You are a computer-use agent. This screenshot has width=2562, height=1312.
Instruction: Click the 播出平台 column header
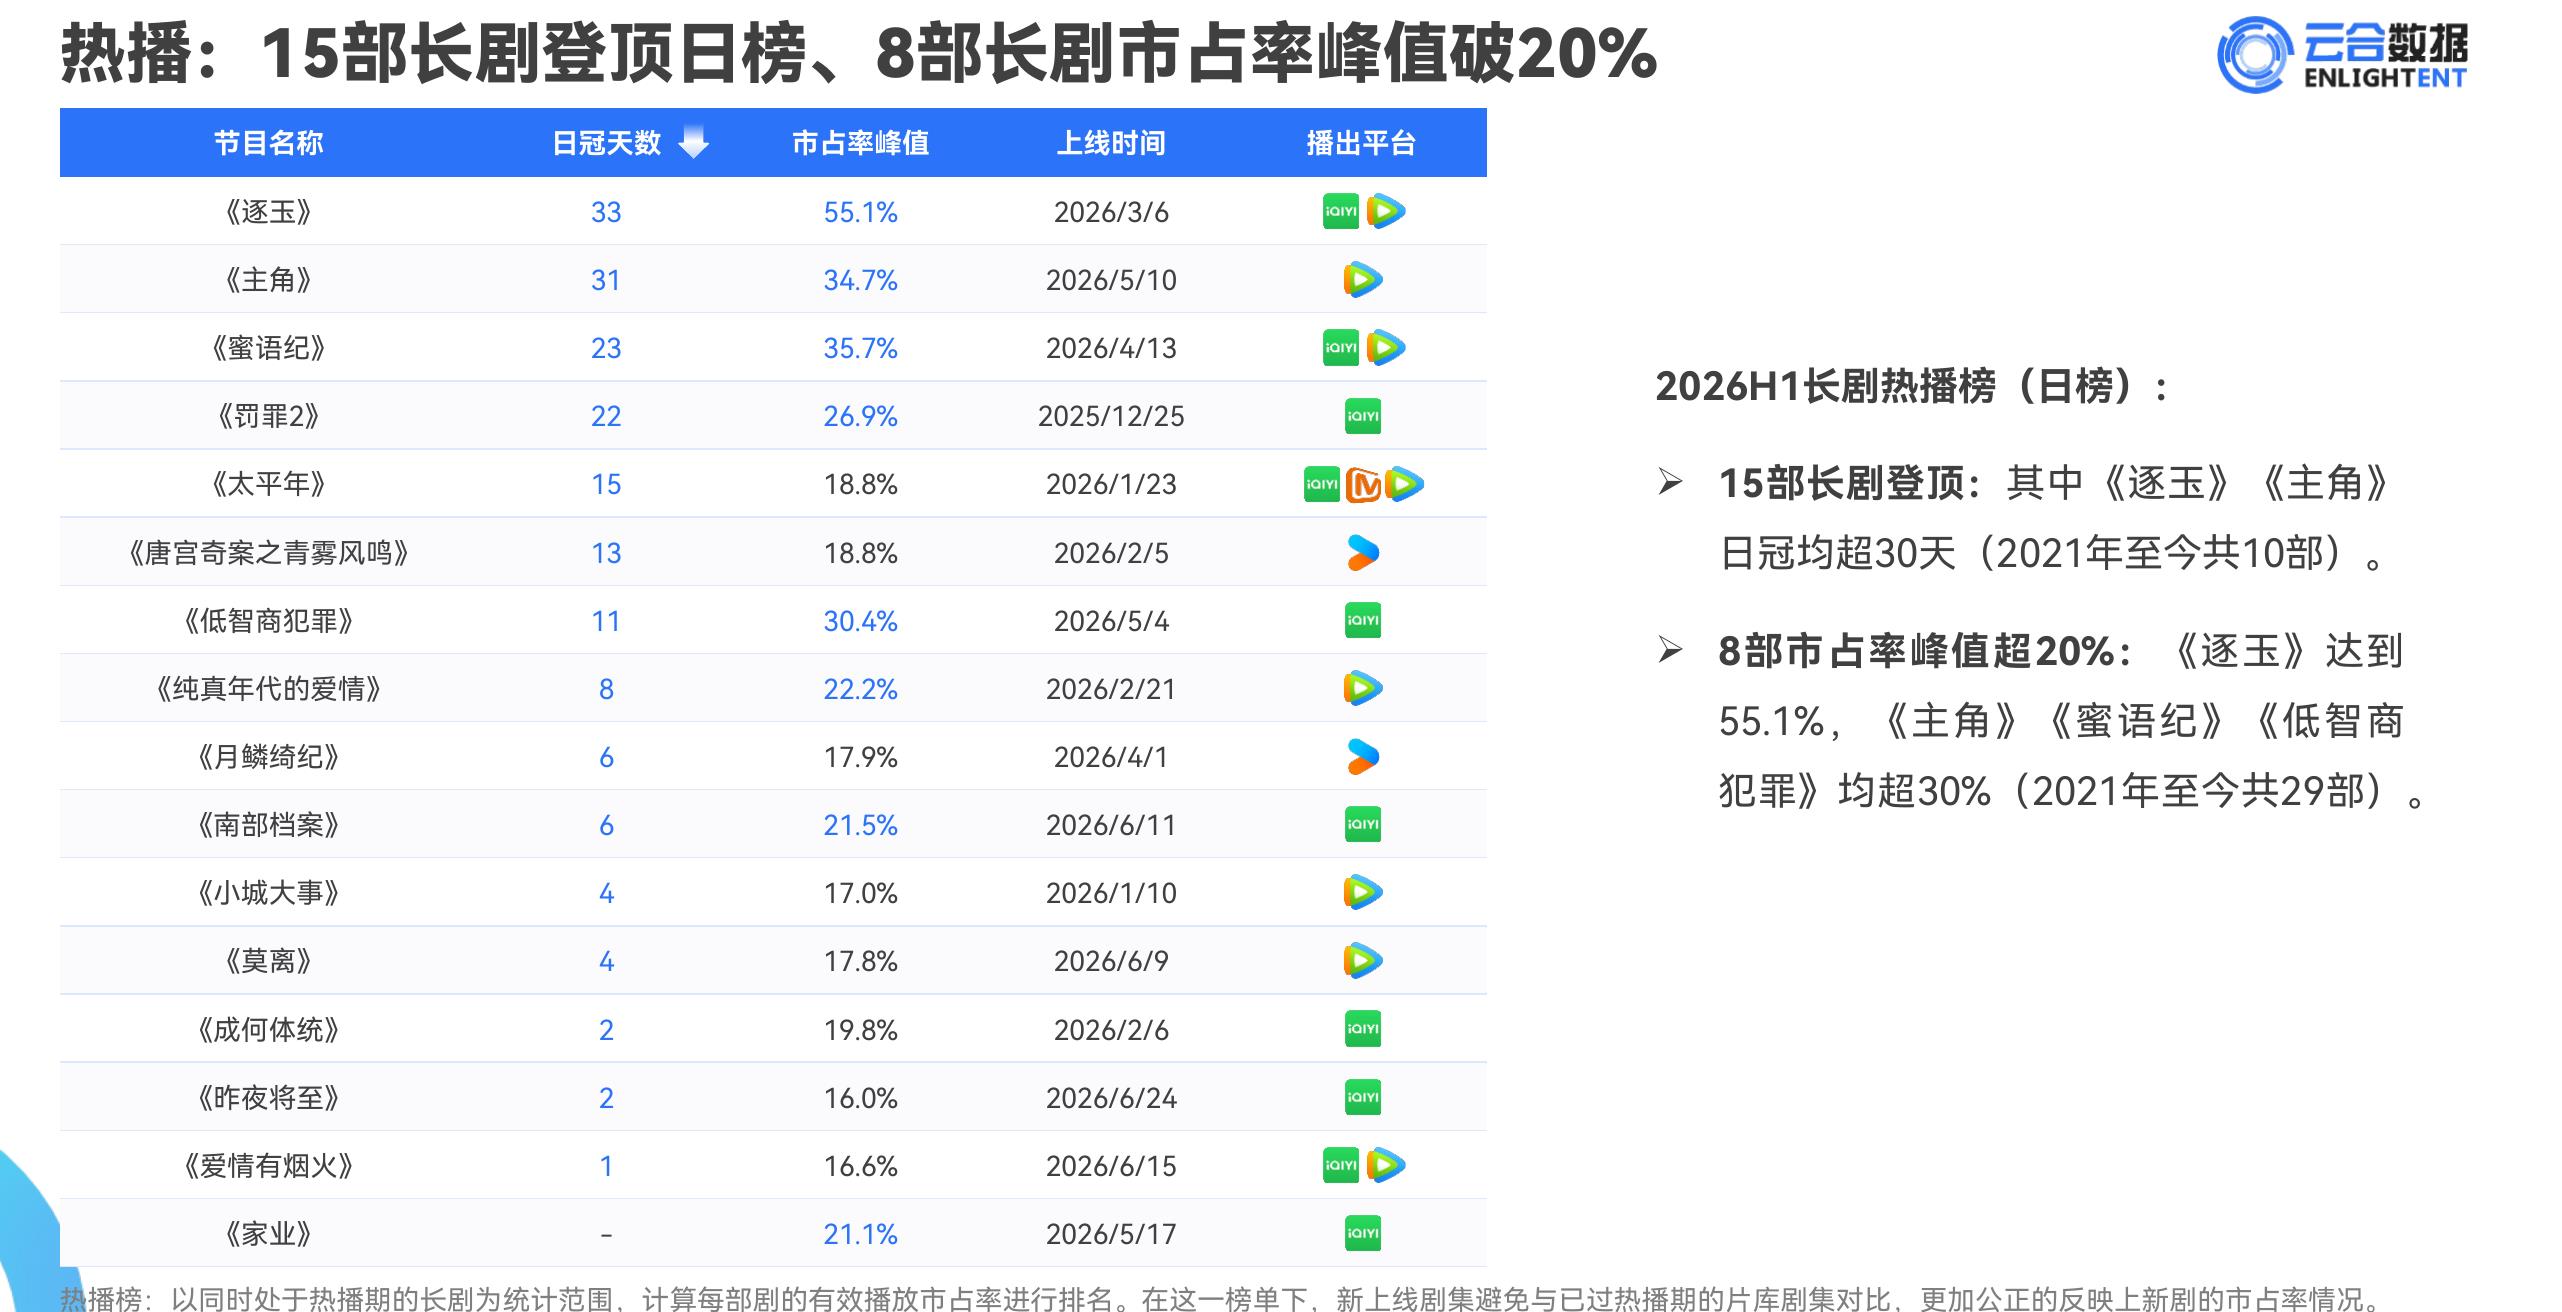tap(1361, 143)
